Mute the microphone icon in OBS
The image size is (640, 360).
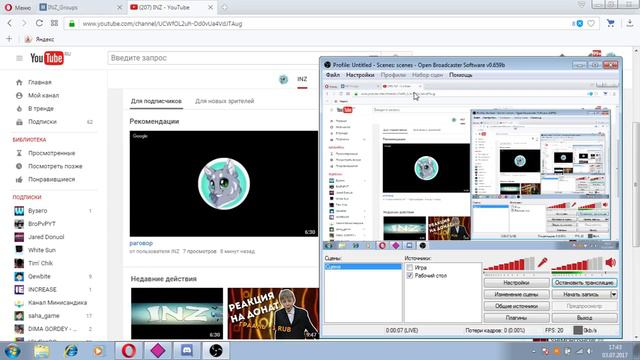tap(542, 262)
